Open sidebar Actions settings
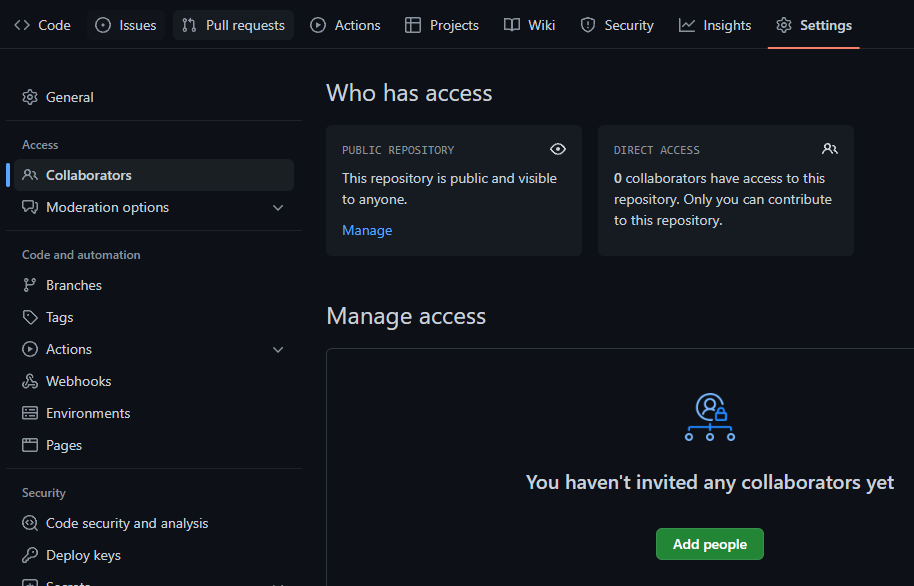Viewport: 914px width, 586px height. point(154,349)
